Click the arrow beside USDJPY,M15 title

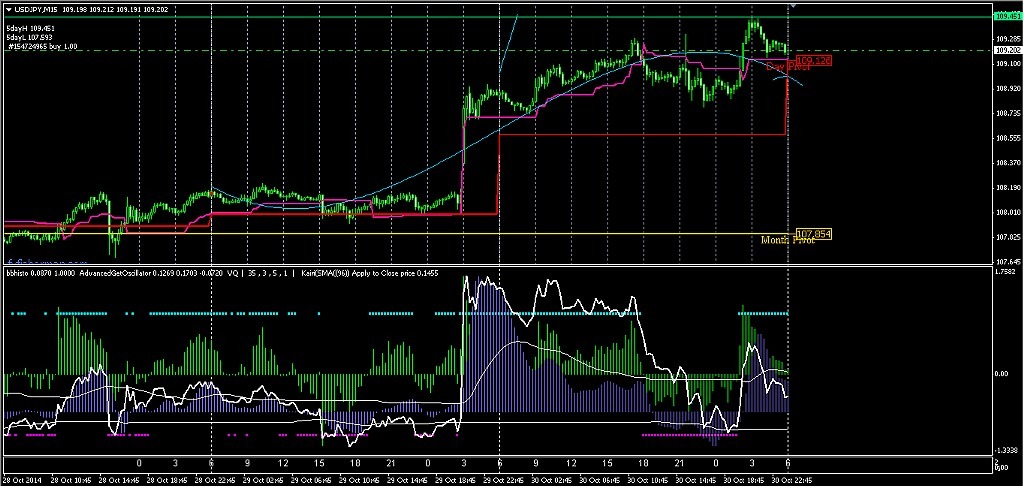click(9, 9)
